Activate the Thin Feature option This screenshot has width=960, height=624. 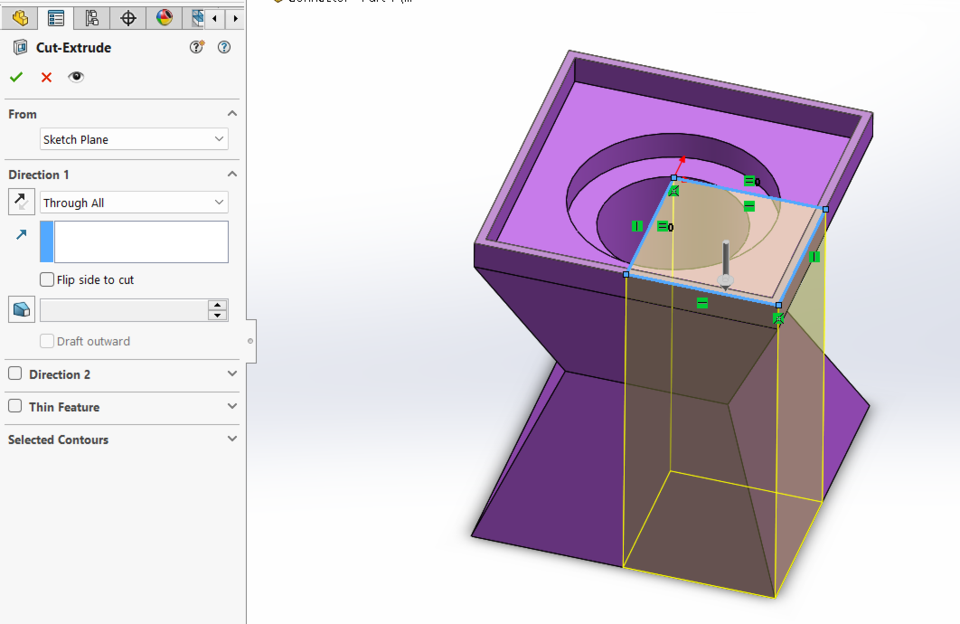click(x=14, y=407)
